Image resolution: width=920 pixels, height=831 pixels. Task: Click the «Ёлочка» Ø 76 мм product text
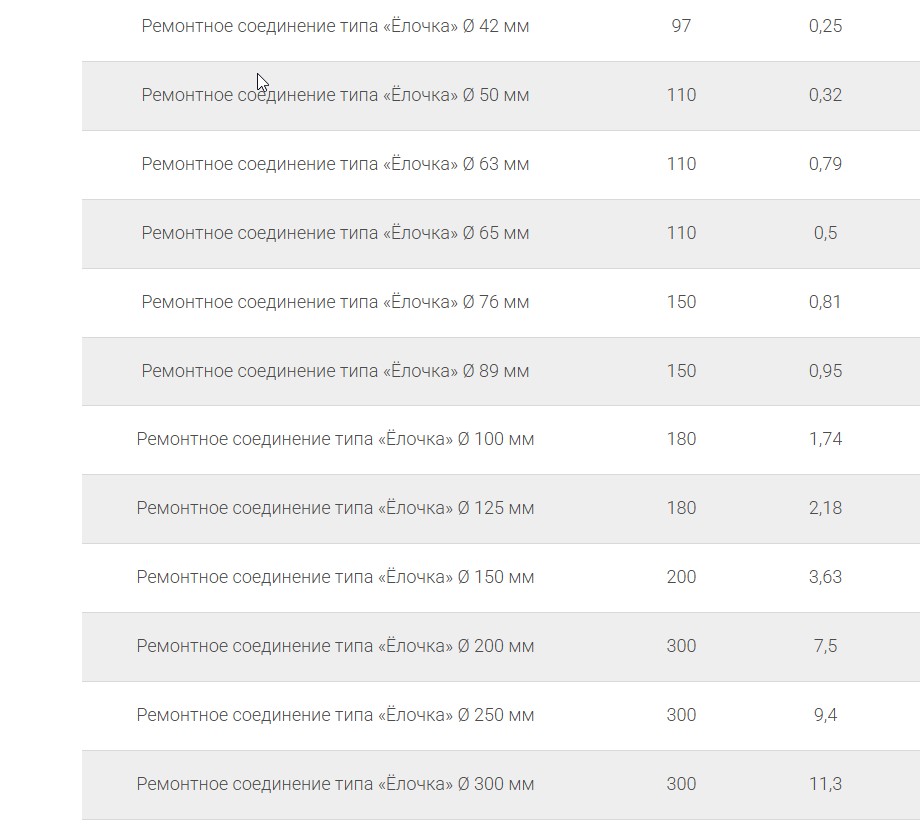tap(335, 302)
